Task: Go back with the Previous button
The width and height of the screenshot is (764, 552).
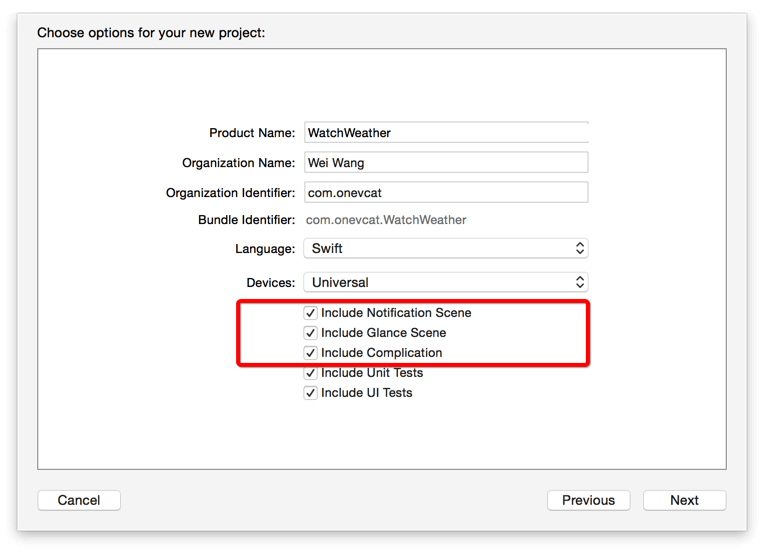Action: point(588,500)
